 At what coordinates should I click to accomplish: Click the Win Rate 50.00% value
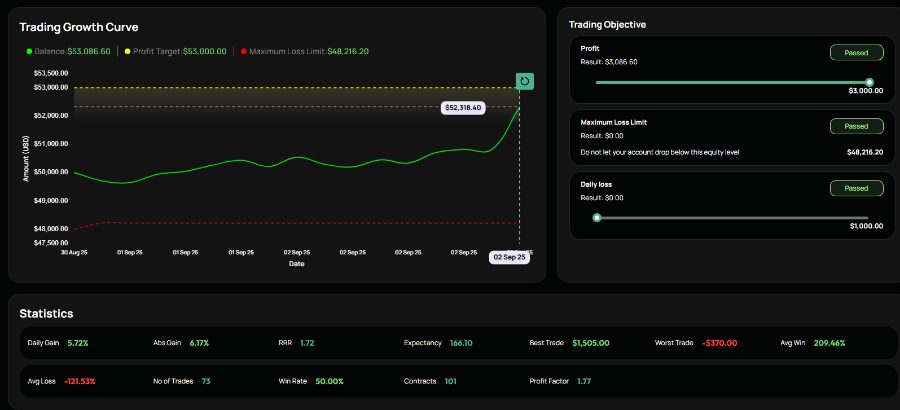click(x=329, y=381)
